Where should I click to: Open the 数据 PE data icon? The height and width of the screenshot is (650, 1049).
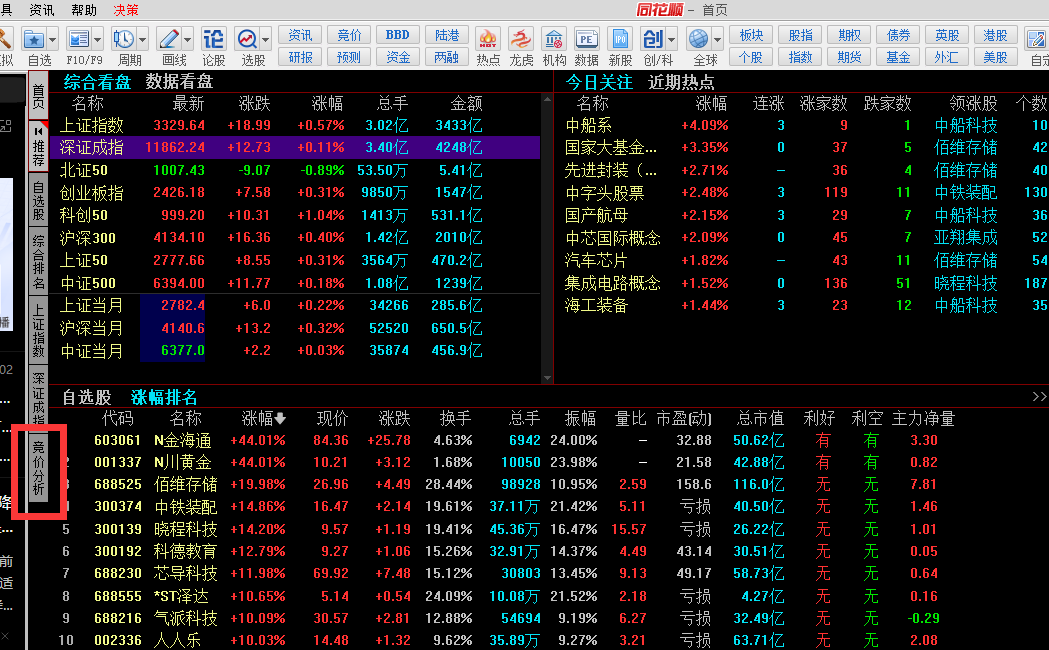coord(587,39)
